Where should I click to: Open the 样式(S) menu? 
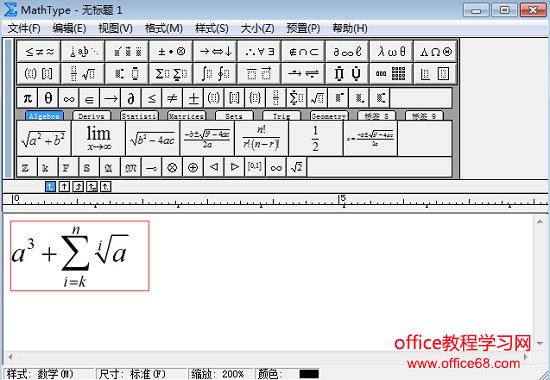pyautogui.click(x=212, y=28)
